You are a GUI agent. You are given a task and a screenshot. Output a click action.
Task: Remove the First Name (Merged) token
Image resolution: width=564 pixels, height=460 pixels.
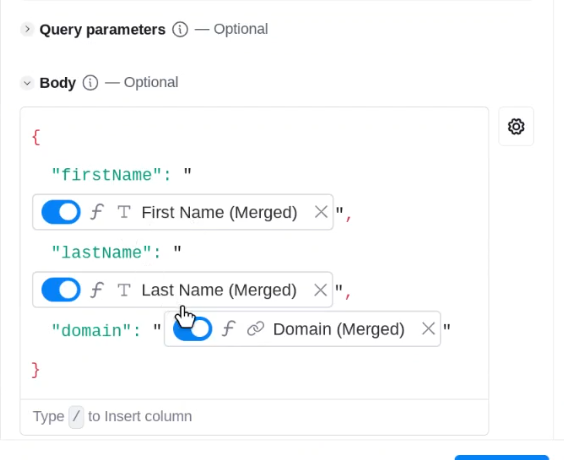[x=321, y=212]
